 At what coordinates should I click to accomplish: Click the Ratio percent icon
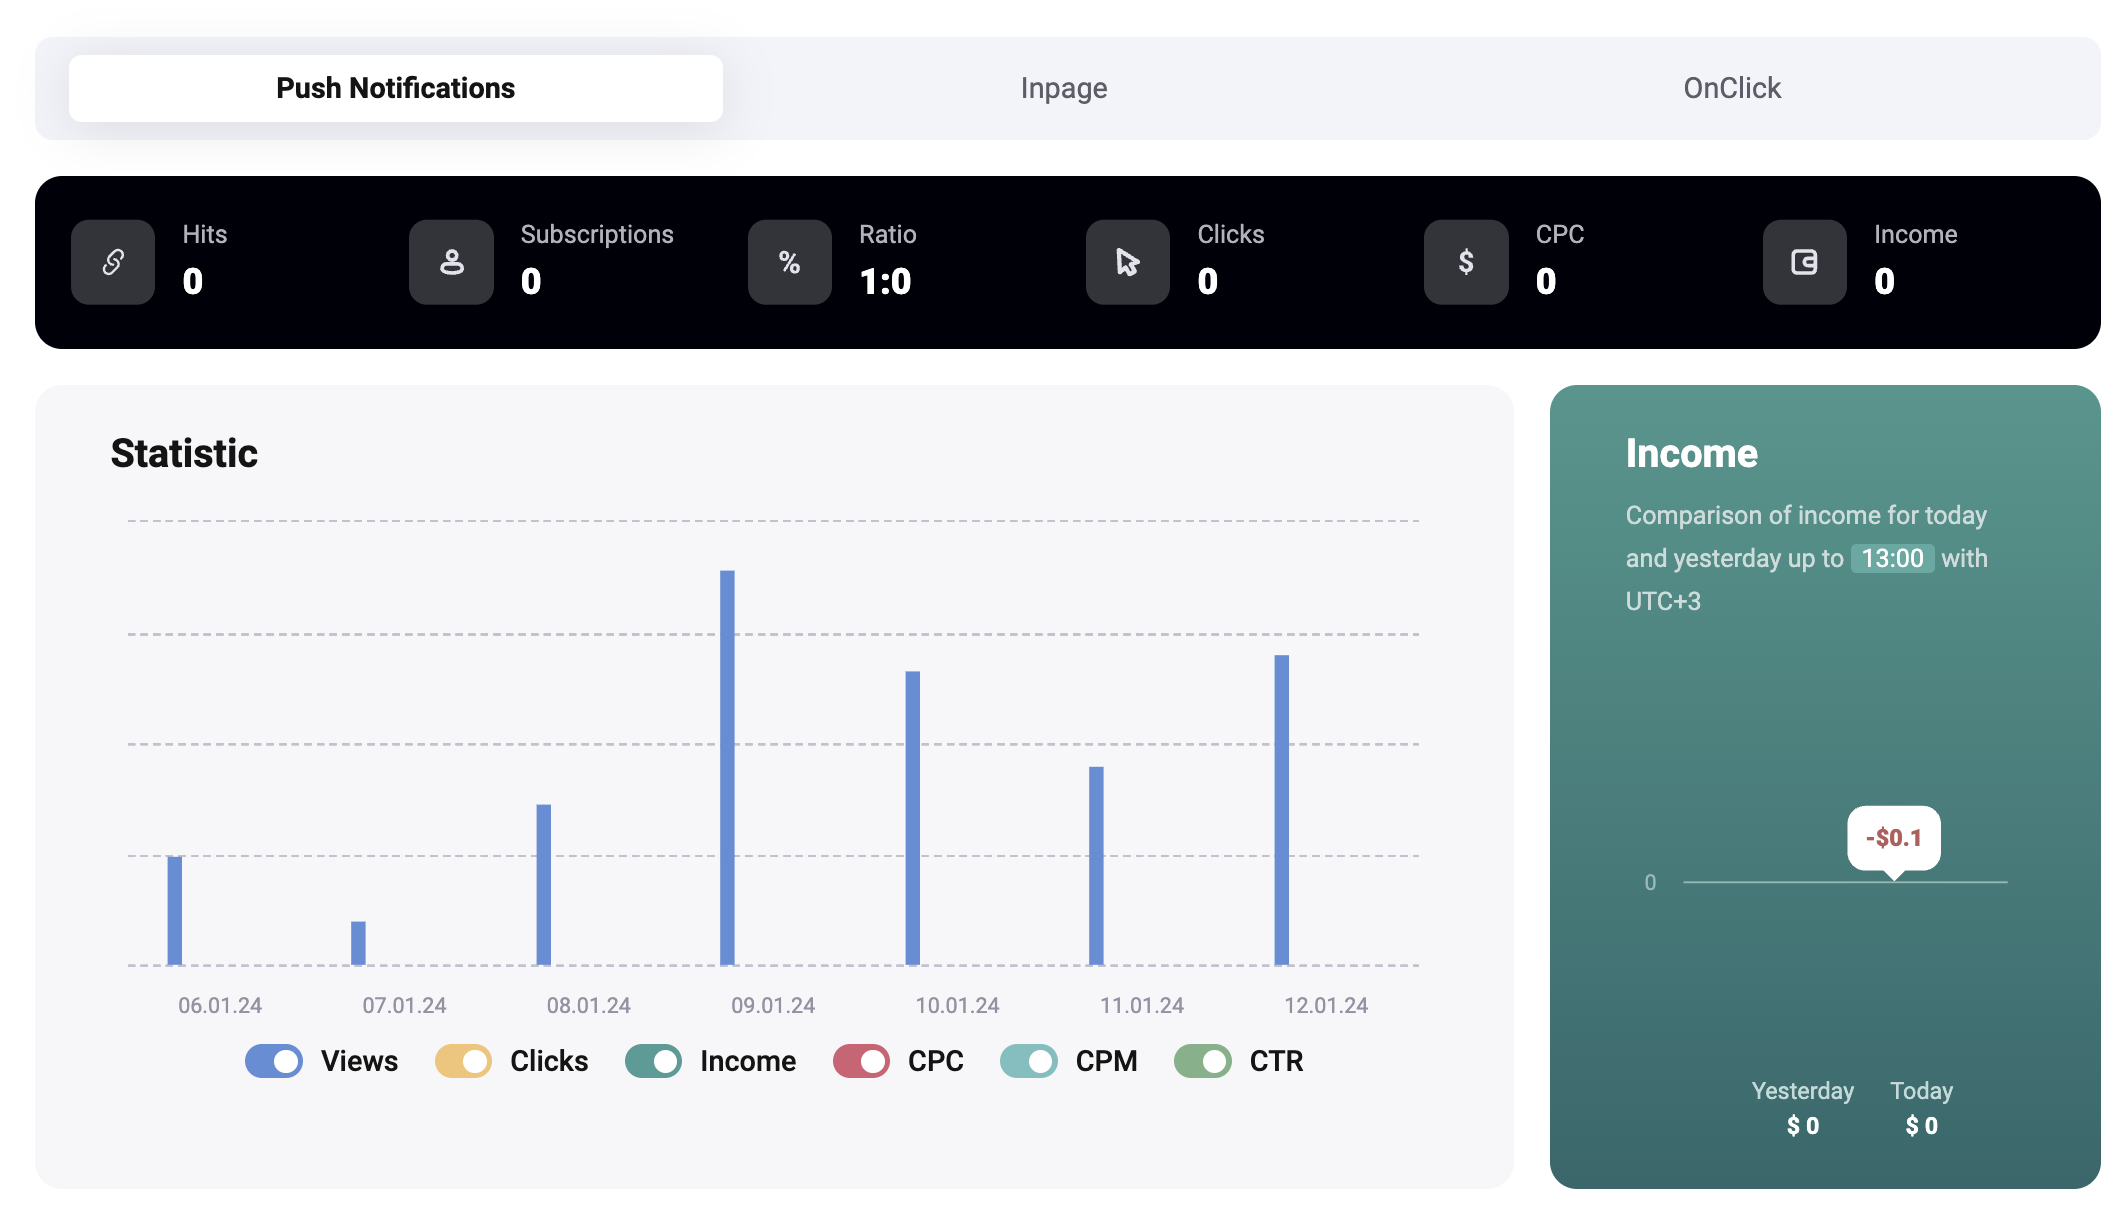[x=789, y=262]
